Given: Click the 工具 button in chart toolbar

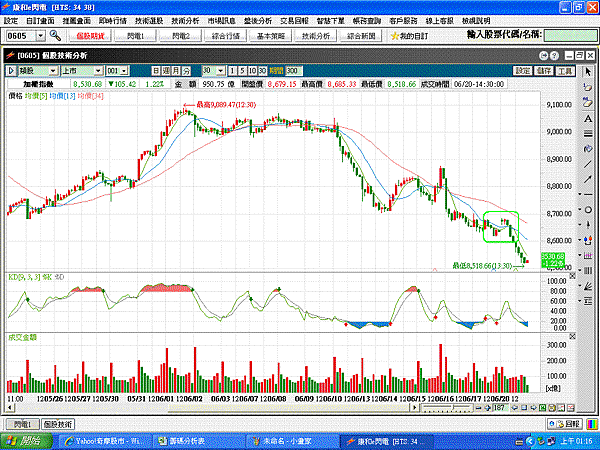Looking at the screenshot, I should pos(565,71).
